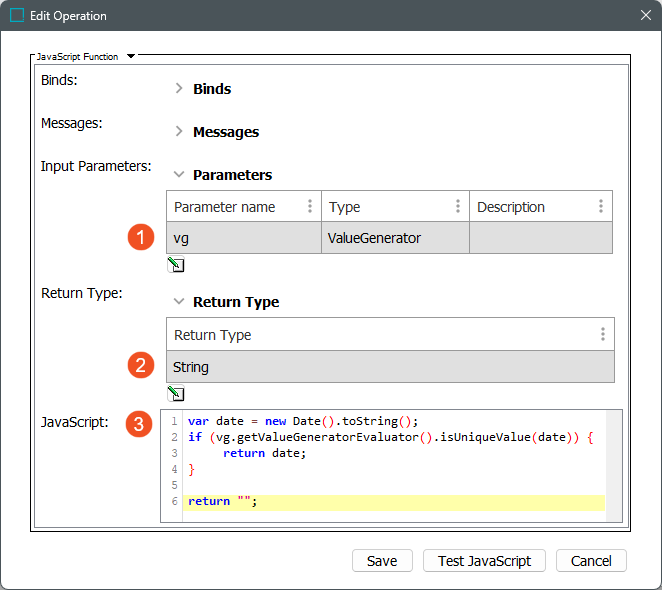Screen dimensions: 662x590
Task: Open Description column options menu
Action: tap(601, 207)
